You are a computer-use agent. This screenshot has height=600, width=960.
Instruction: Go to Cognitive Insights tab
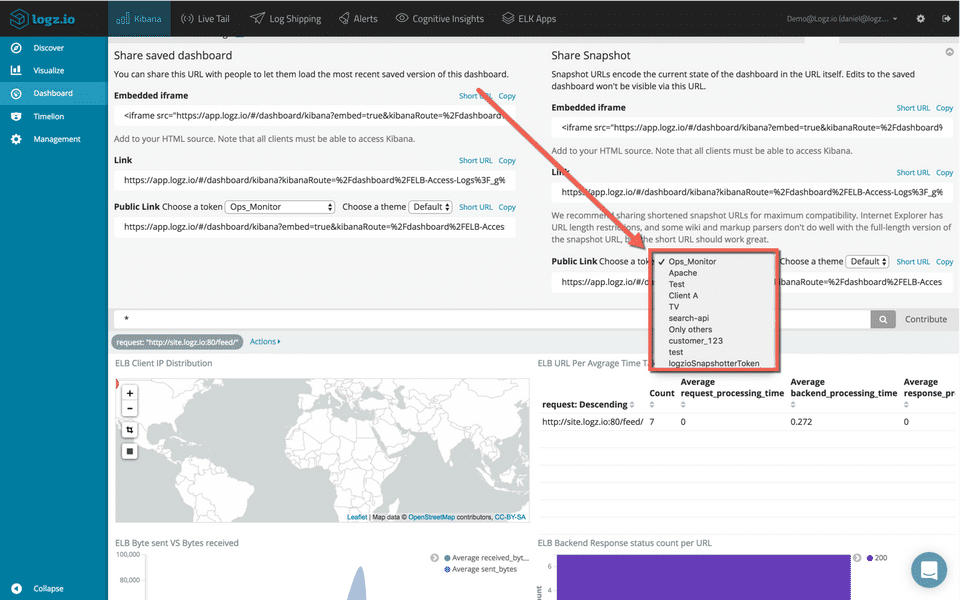(x=440, y=18)
